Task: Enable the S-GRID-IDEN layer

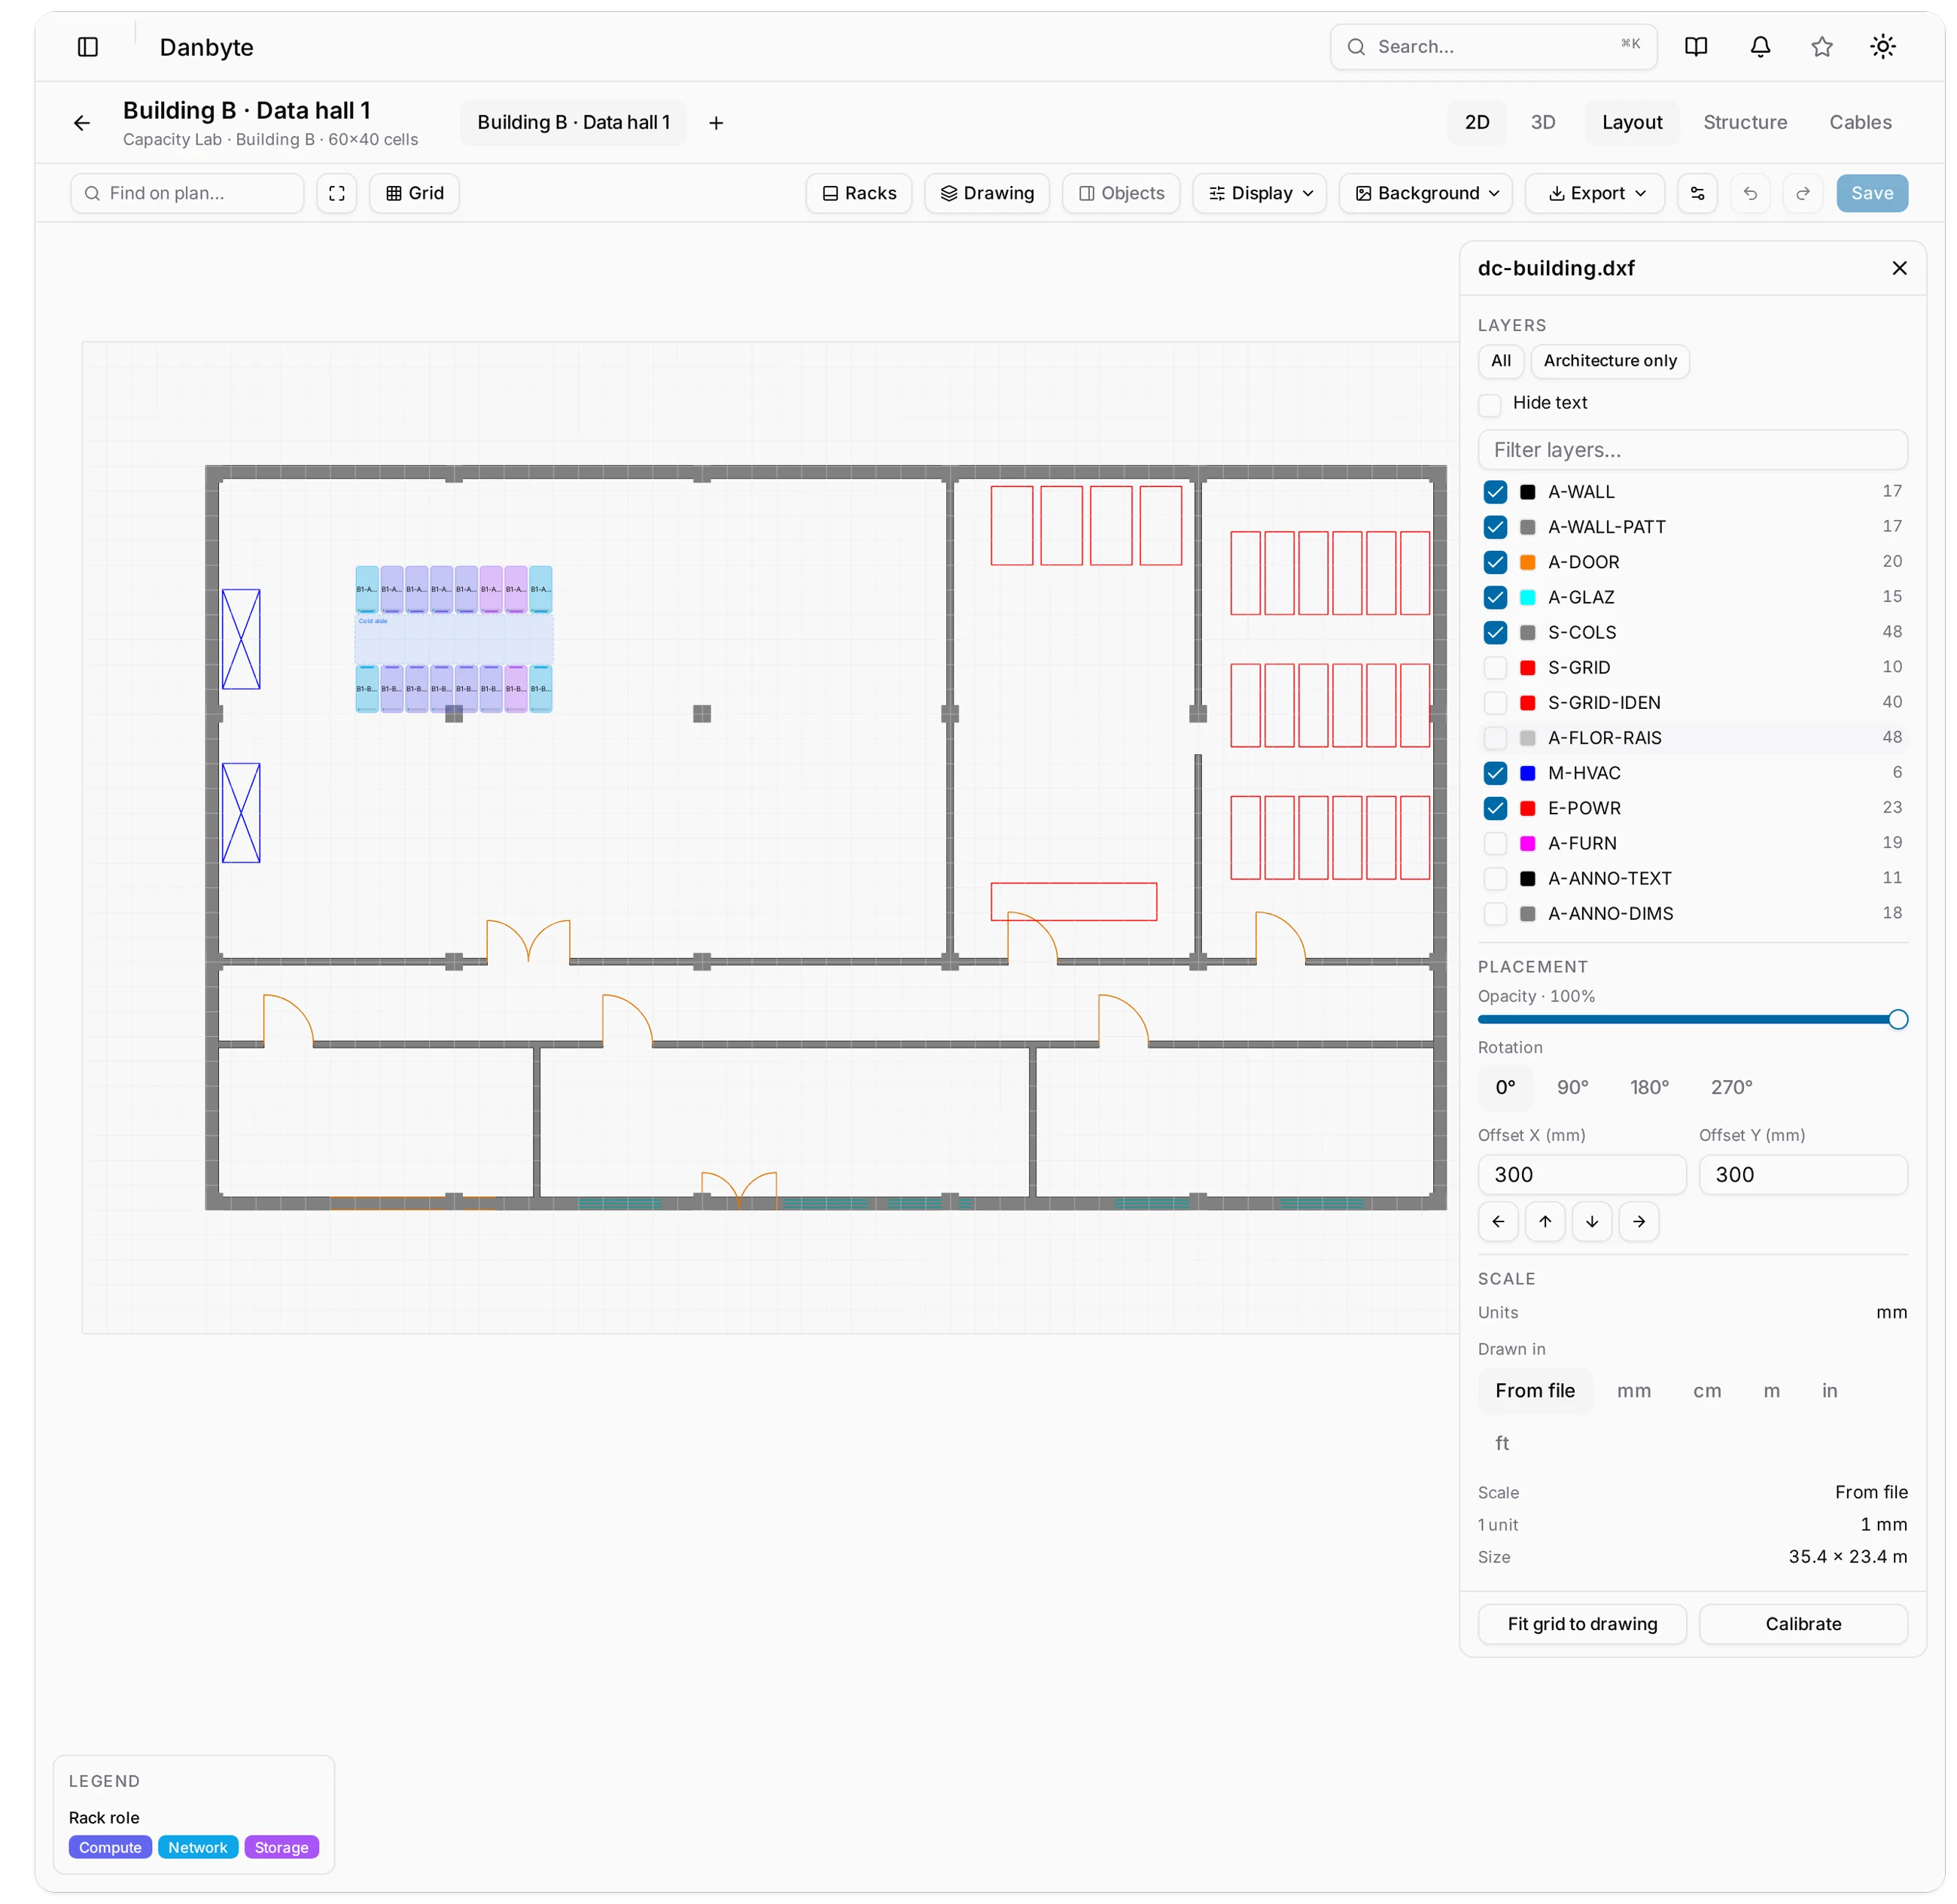Action: tap(1495, 703)
